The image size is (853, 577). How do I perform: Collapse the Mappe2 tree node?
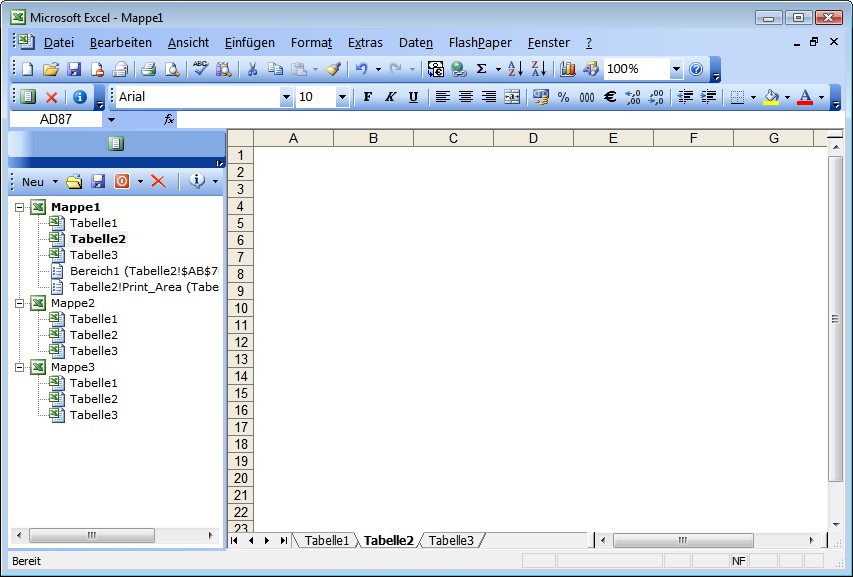click(19, 303)
